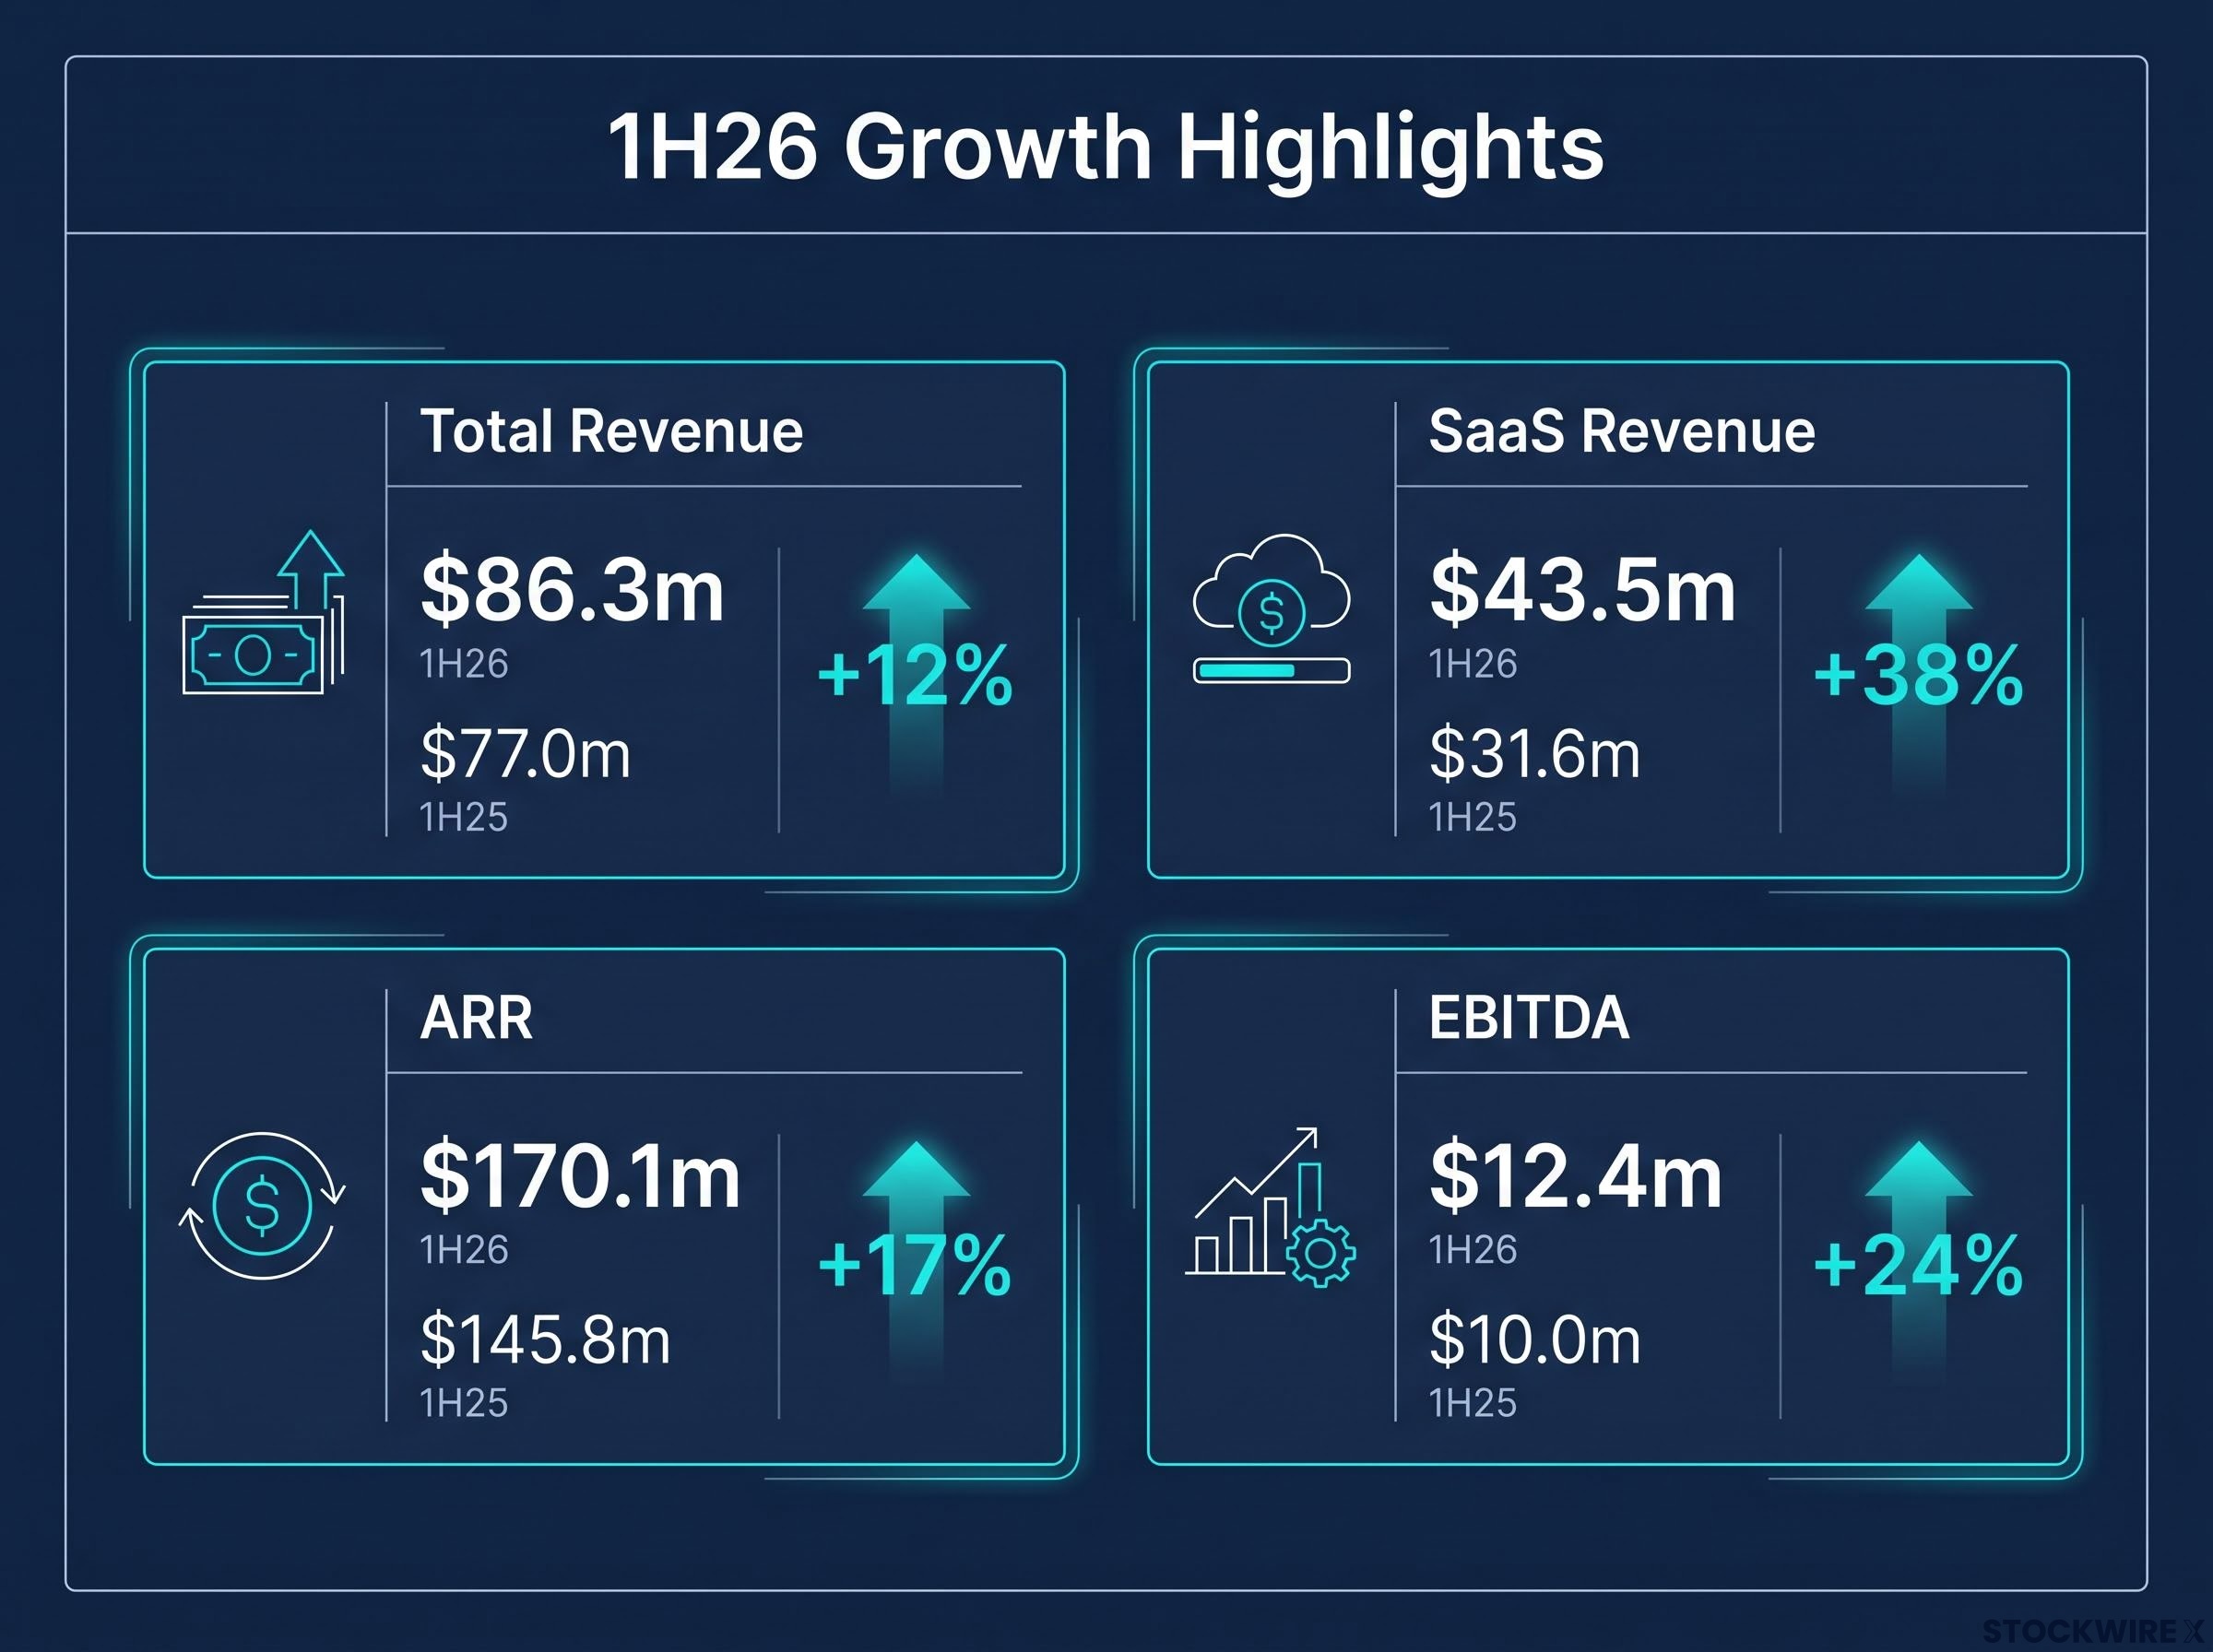Screen dimensions: 2213x1652
Task: Click the $86.3m 1H26 revenue figure
Action: coord(572,590)
